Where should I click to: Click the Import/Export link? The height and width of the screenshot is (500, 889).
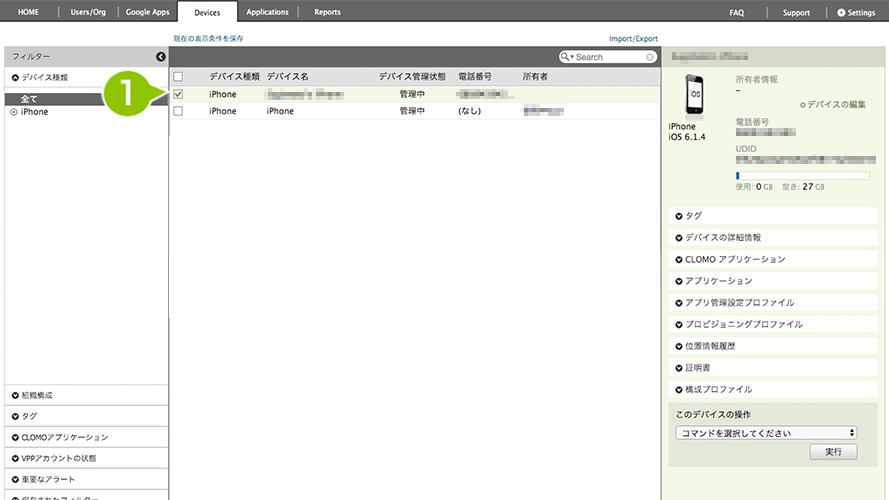tap(633, 39)
